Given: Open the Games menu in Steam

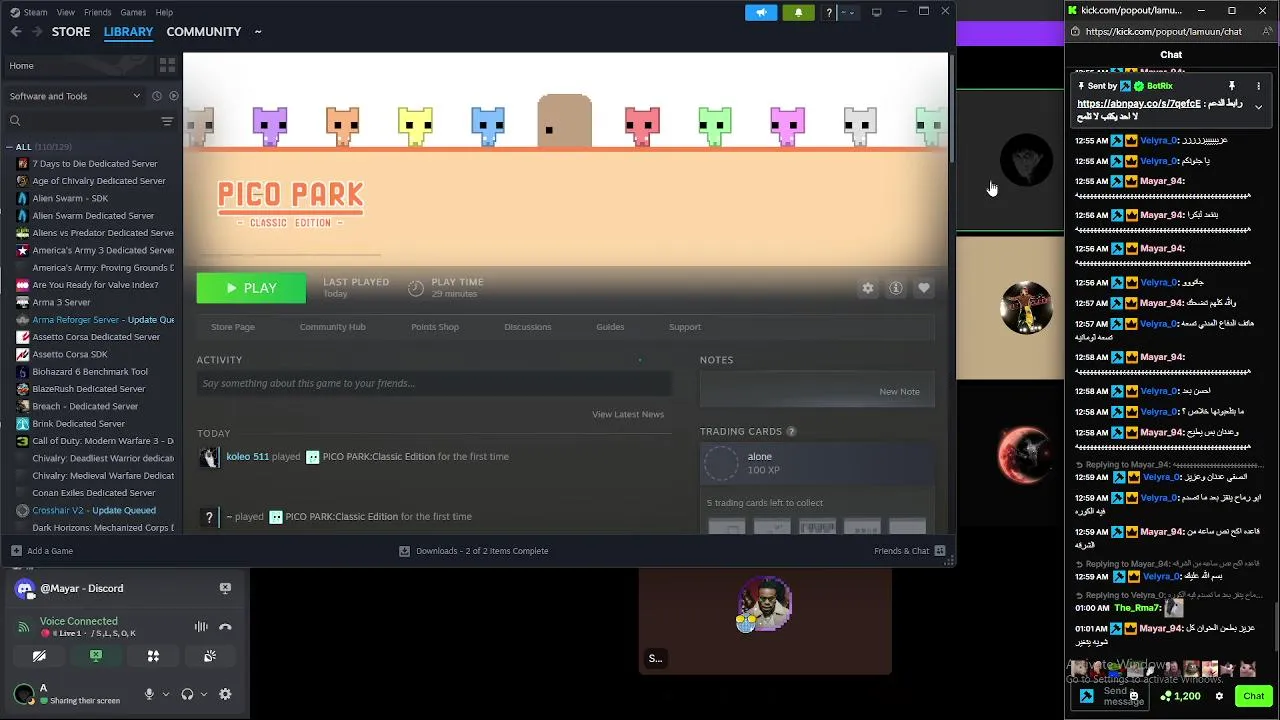Looking at the screenshot, I should pyautogui.click(x=133, y=12).
